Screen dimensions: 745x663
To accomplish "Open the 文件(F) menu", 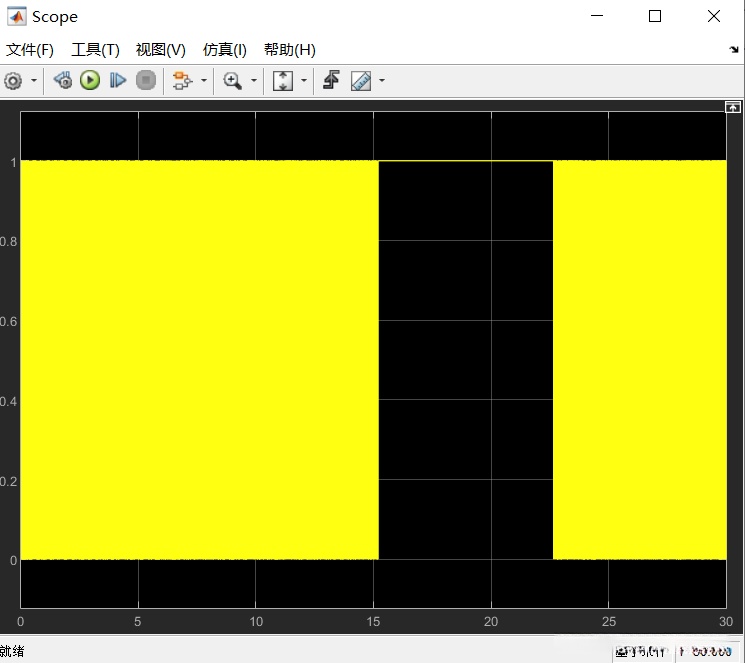I will (x=30, y=49).
